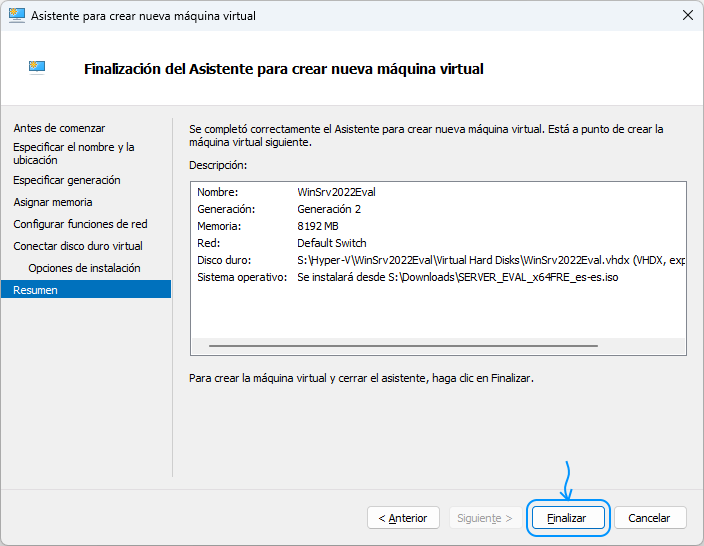
Task: Select the Nombre WinSrv2022Eval value
Action: [336, 192]
